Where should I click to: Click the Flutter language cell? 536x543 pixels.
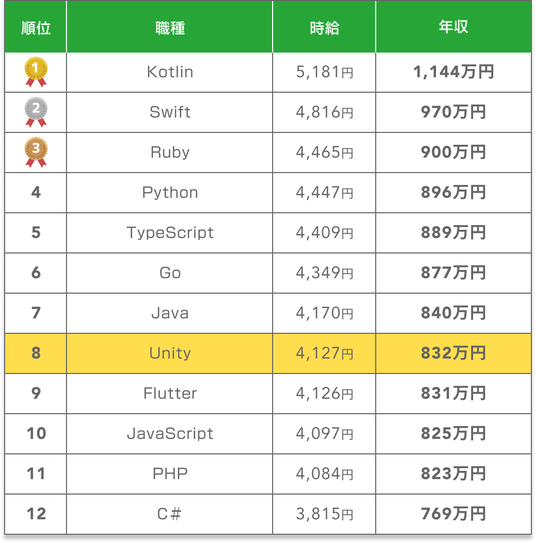169,393
